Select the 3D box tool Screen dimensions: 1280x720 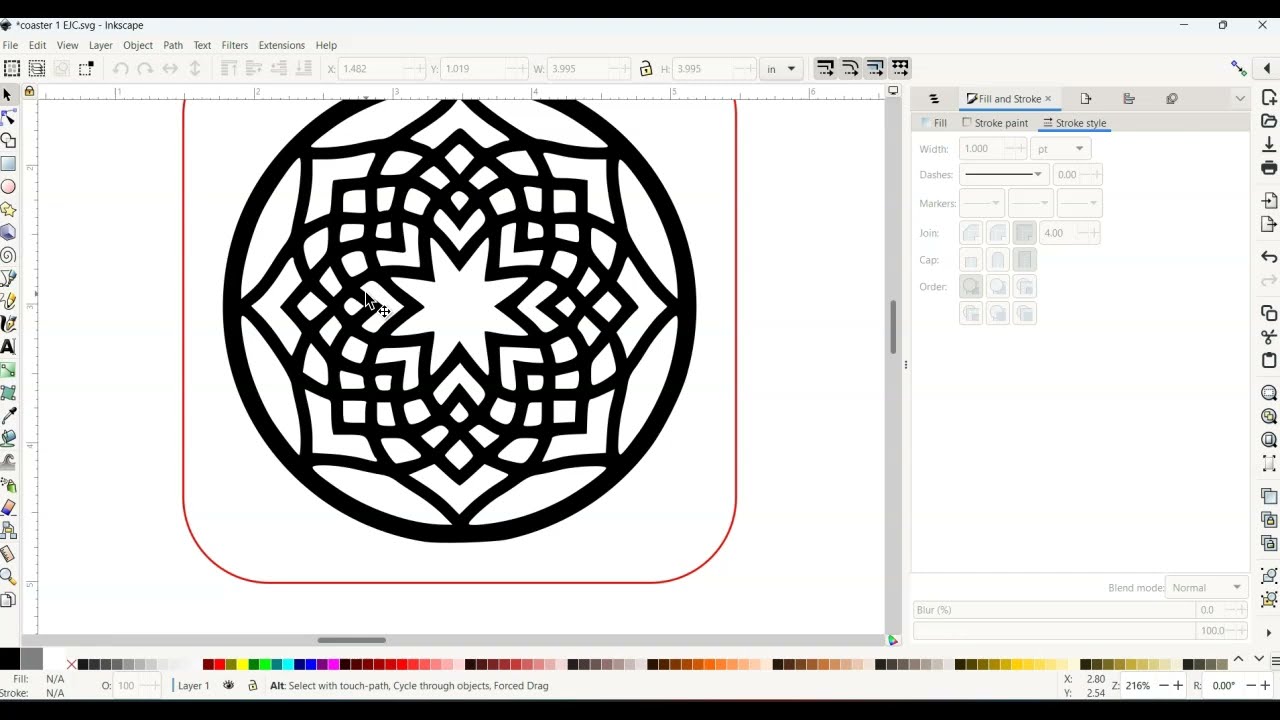(8, 233)
